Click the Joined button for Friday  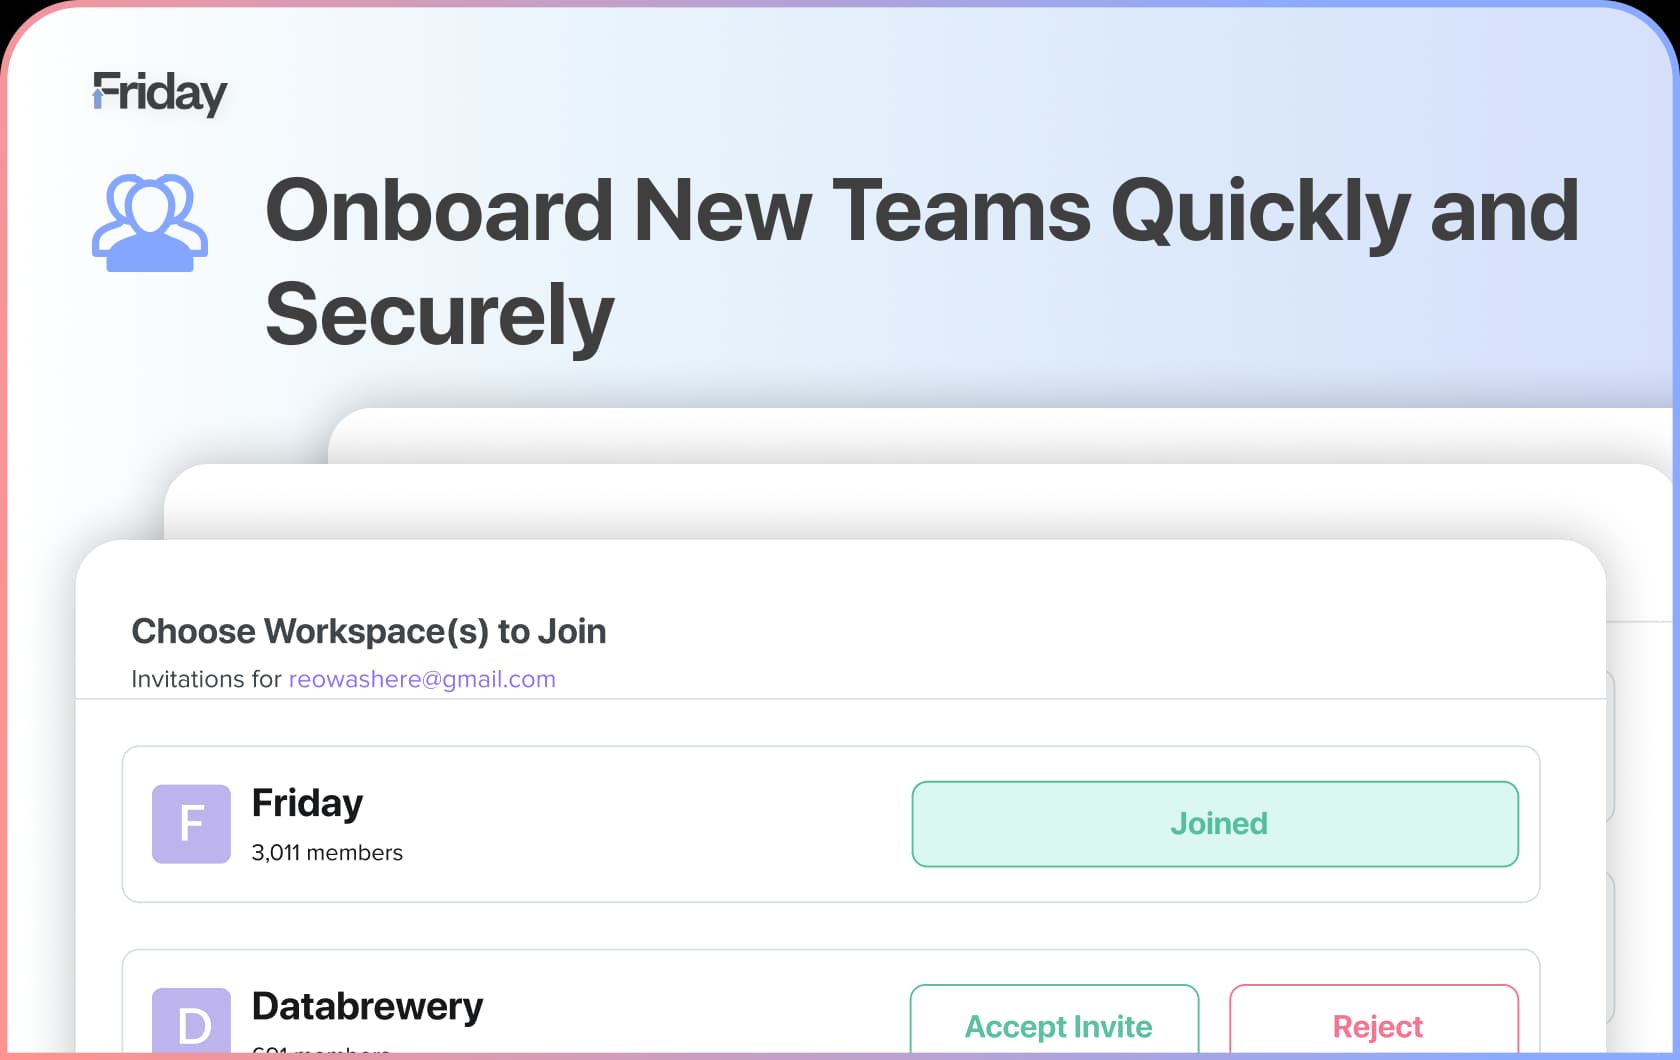[1215, 824]
